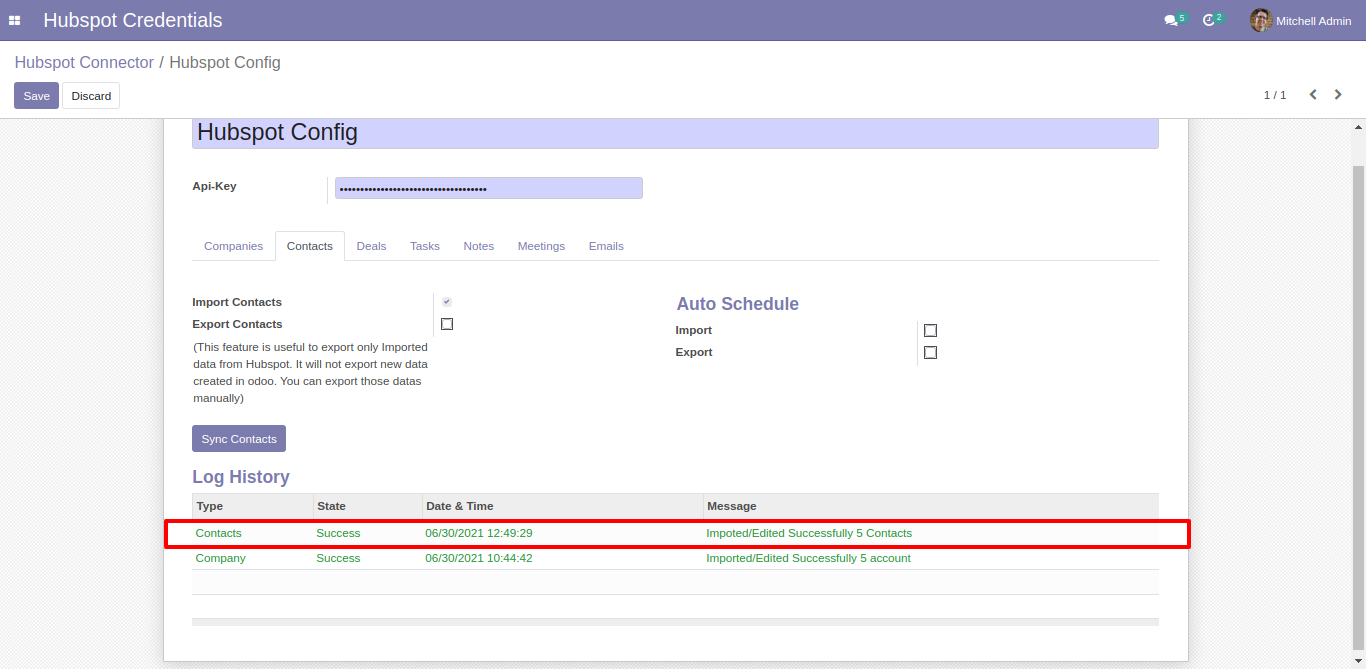Click the Sync Contacts button

tap(239, 439)
